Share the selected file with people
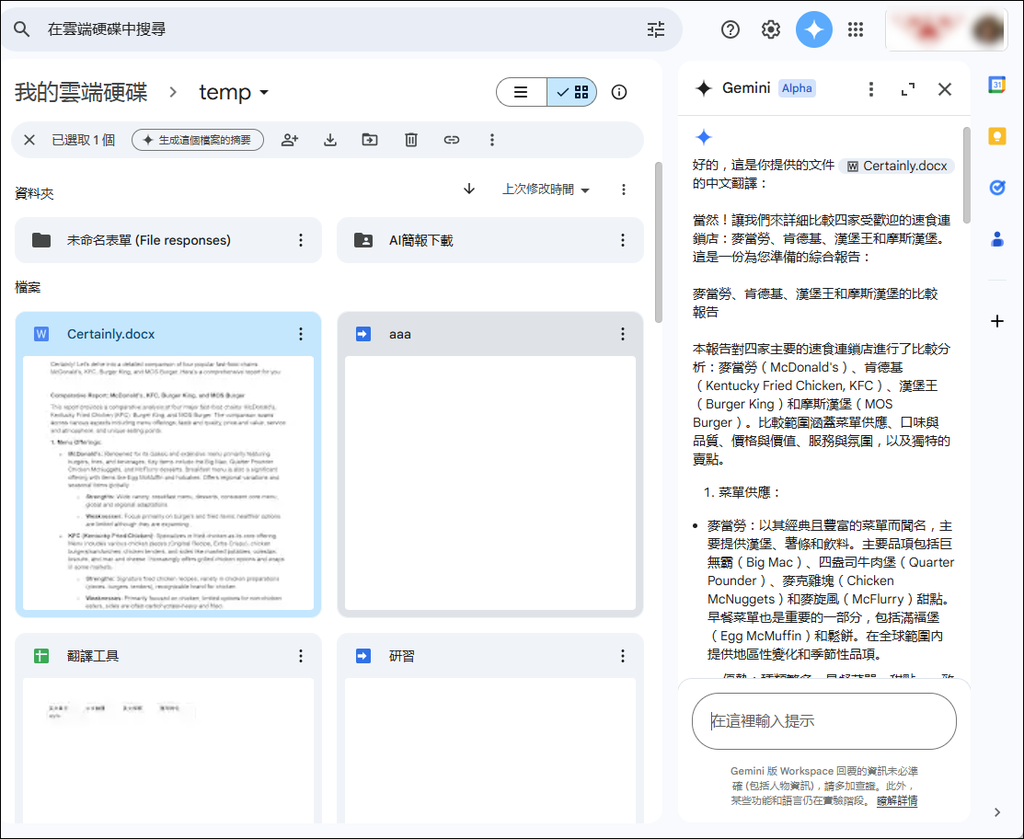 (x=290, y=140)
